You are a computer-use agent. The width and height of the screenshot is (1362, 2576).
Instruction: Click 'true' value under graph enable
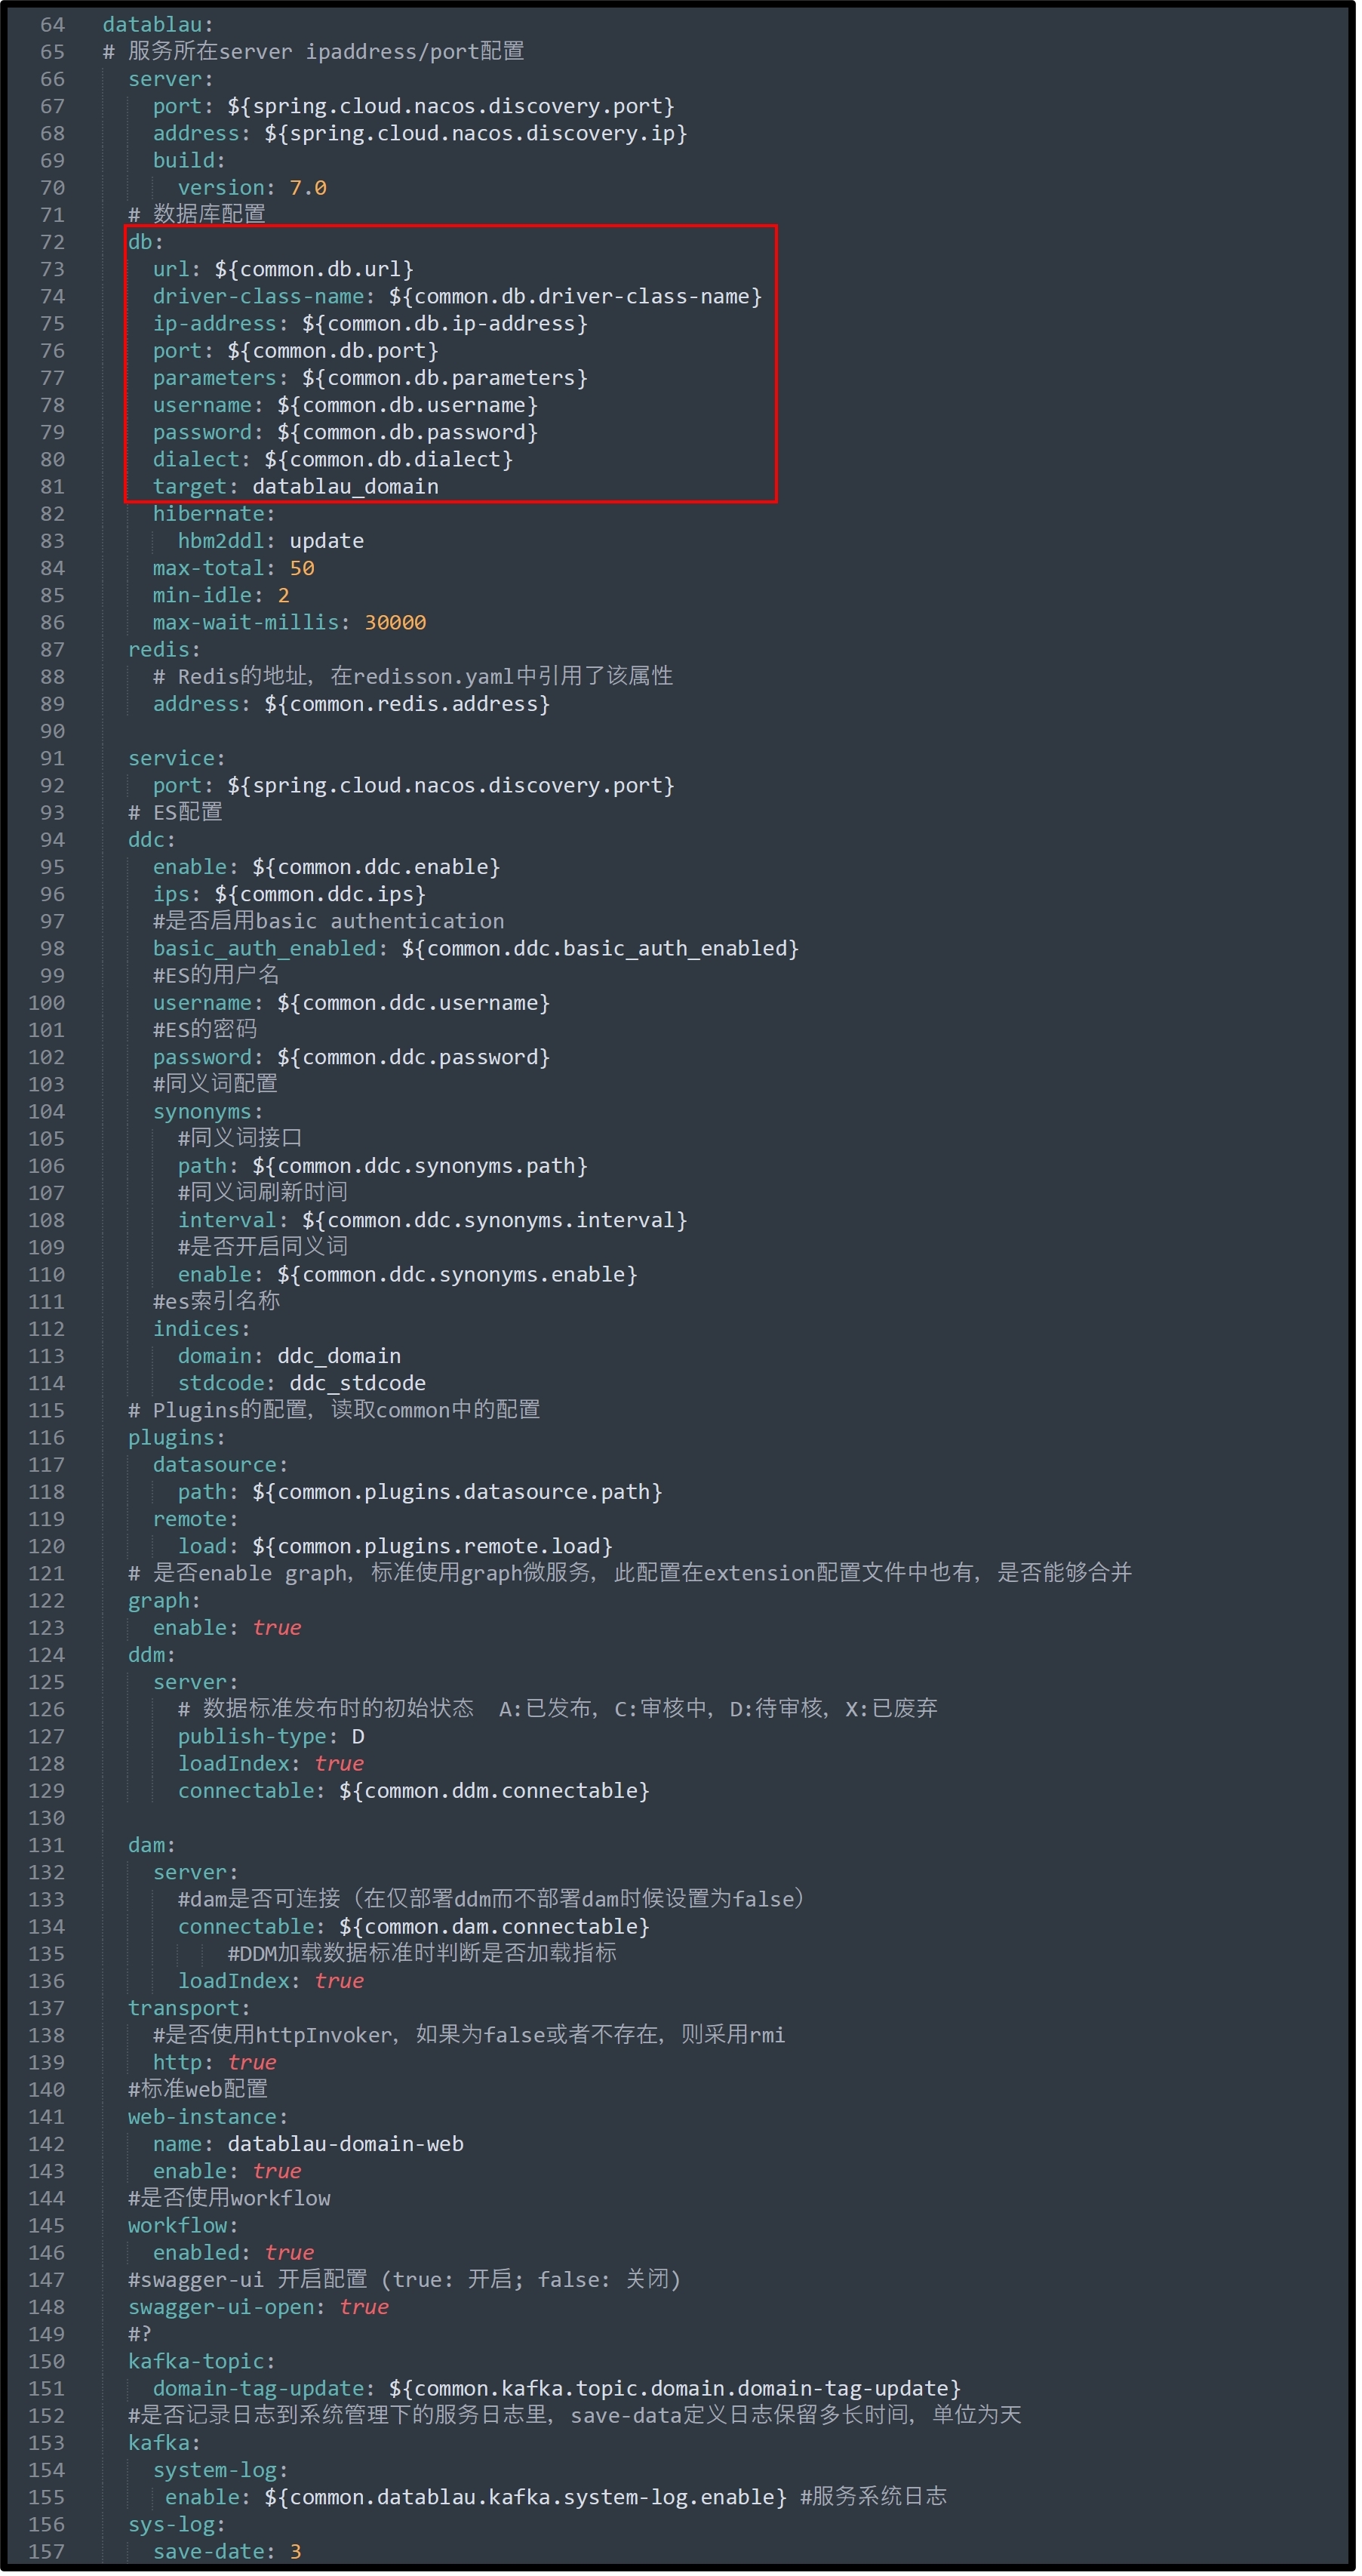tap(276, 1628)
